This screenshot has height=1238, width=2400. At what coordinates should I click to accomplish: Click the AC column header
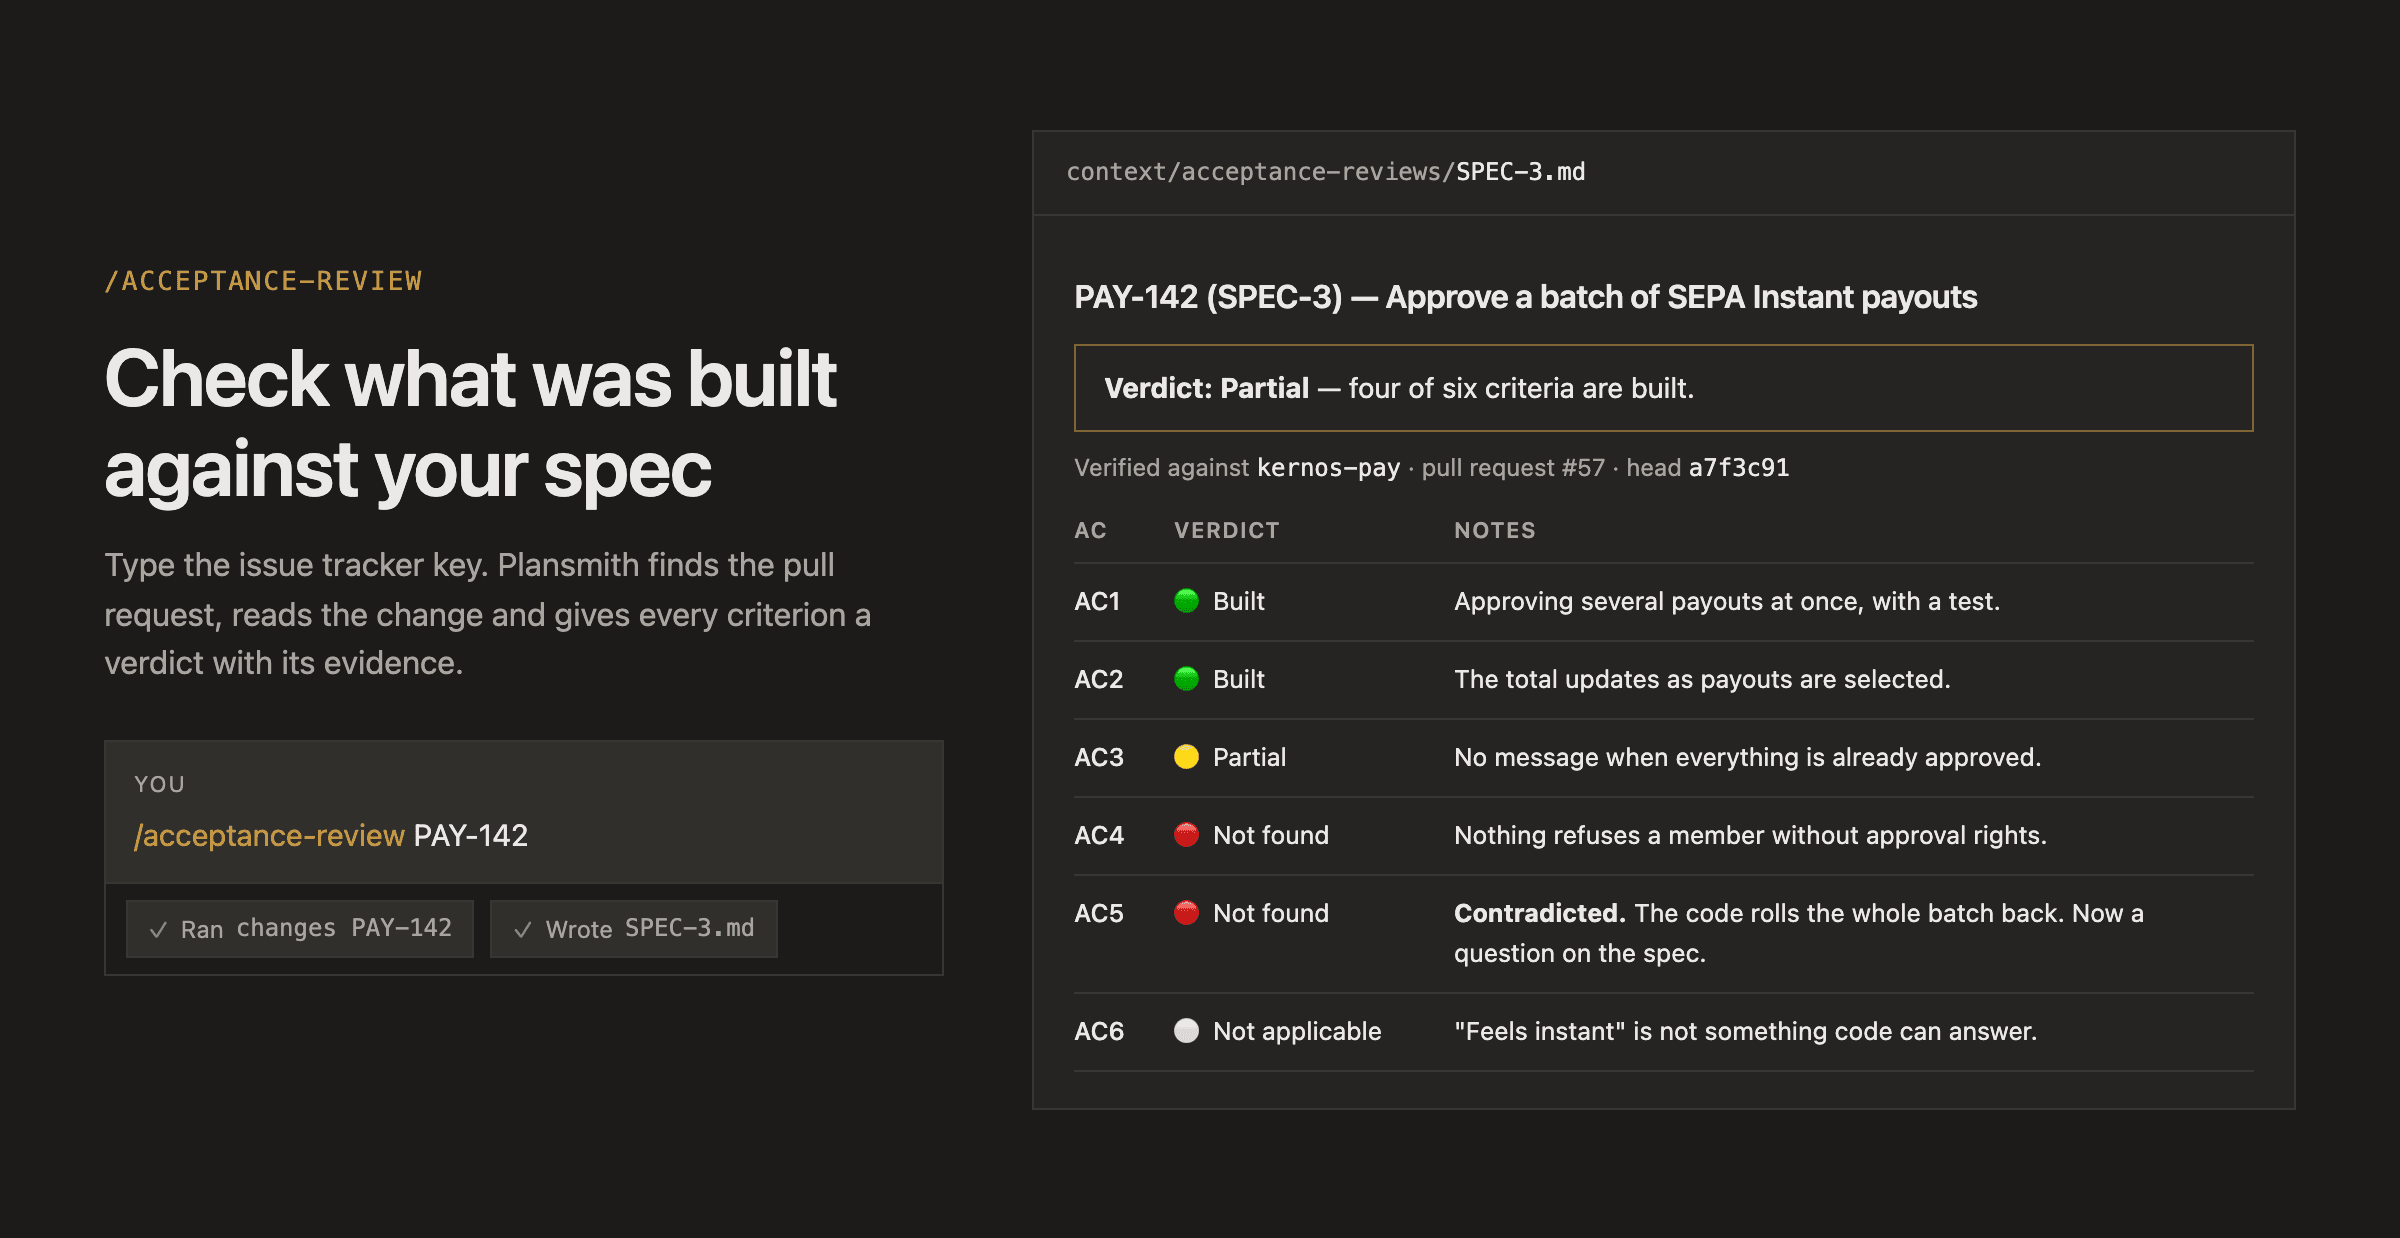click(x=1090, y=531)
